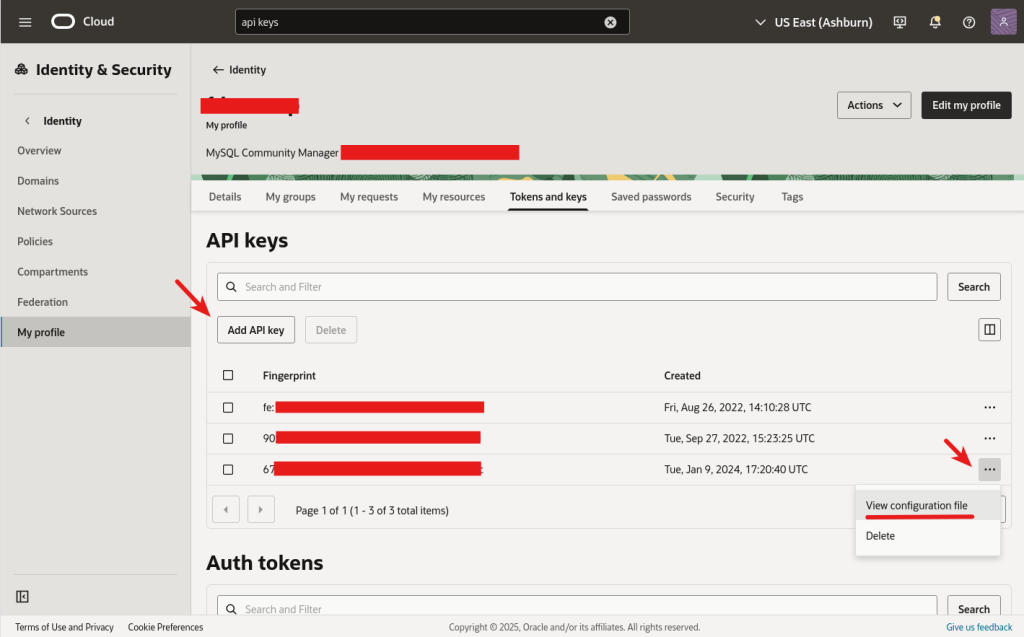Toggle the column layout view icon
This screenshot has width=1024, height=637.
[989, 330]
